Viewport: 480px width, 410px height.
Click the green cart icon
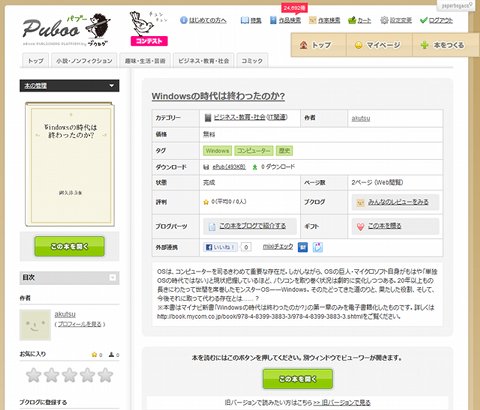pos(352,20)
